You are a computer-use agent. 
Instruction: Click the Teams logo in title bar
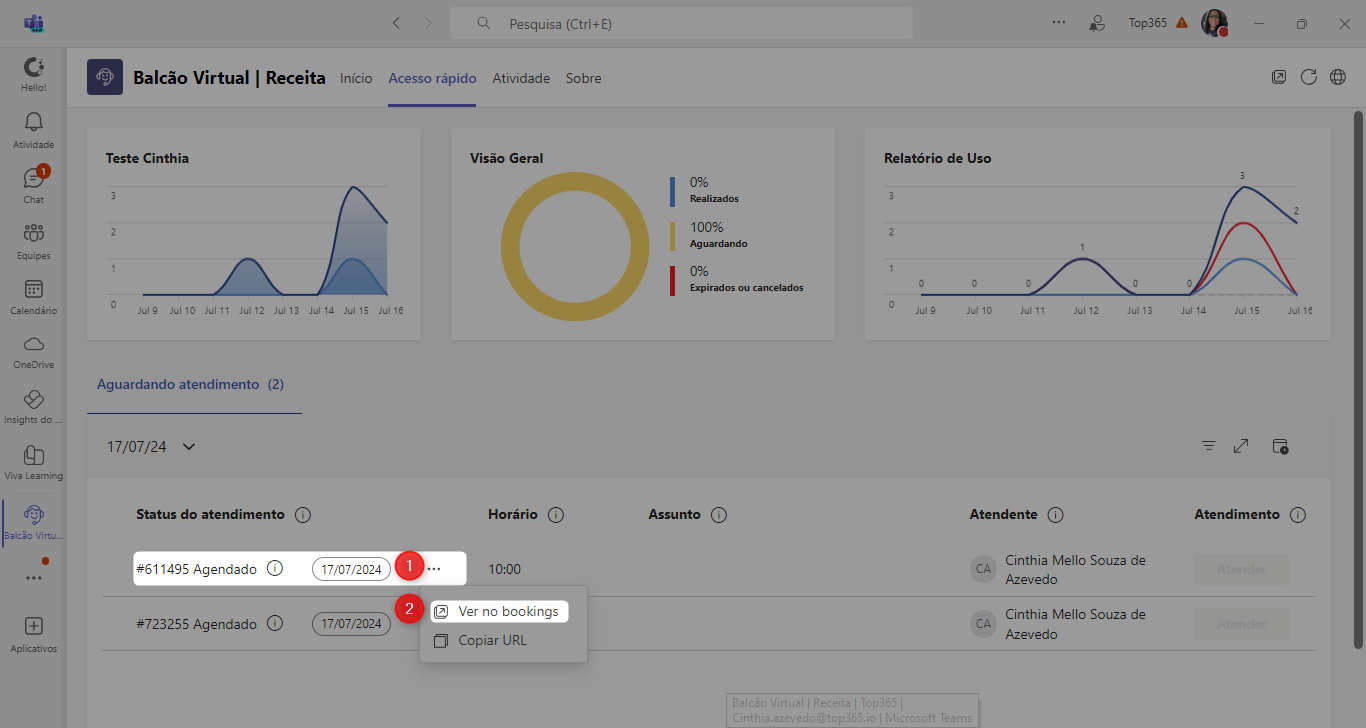[33, 23]
